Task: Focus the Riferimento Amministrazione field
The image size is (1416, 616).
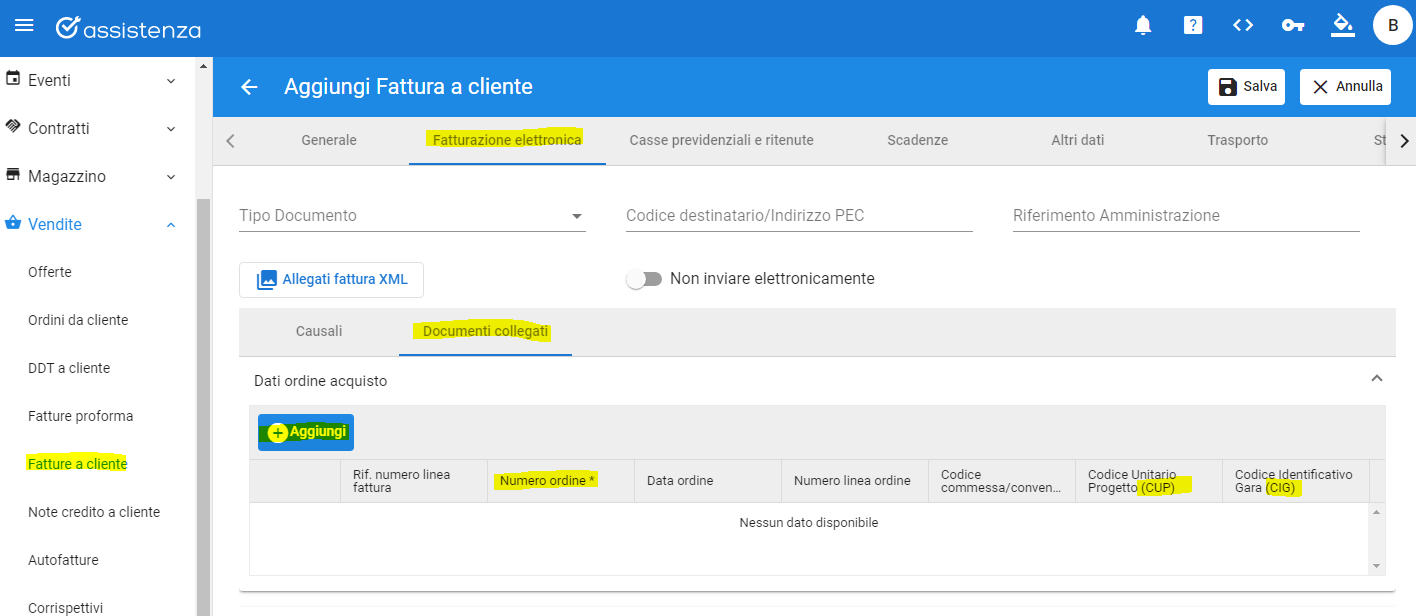Action: click(x=1186, y=216)
